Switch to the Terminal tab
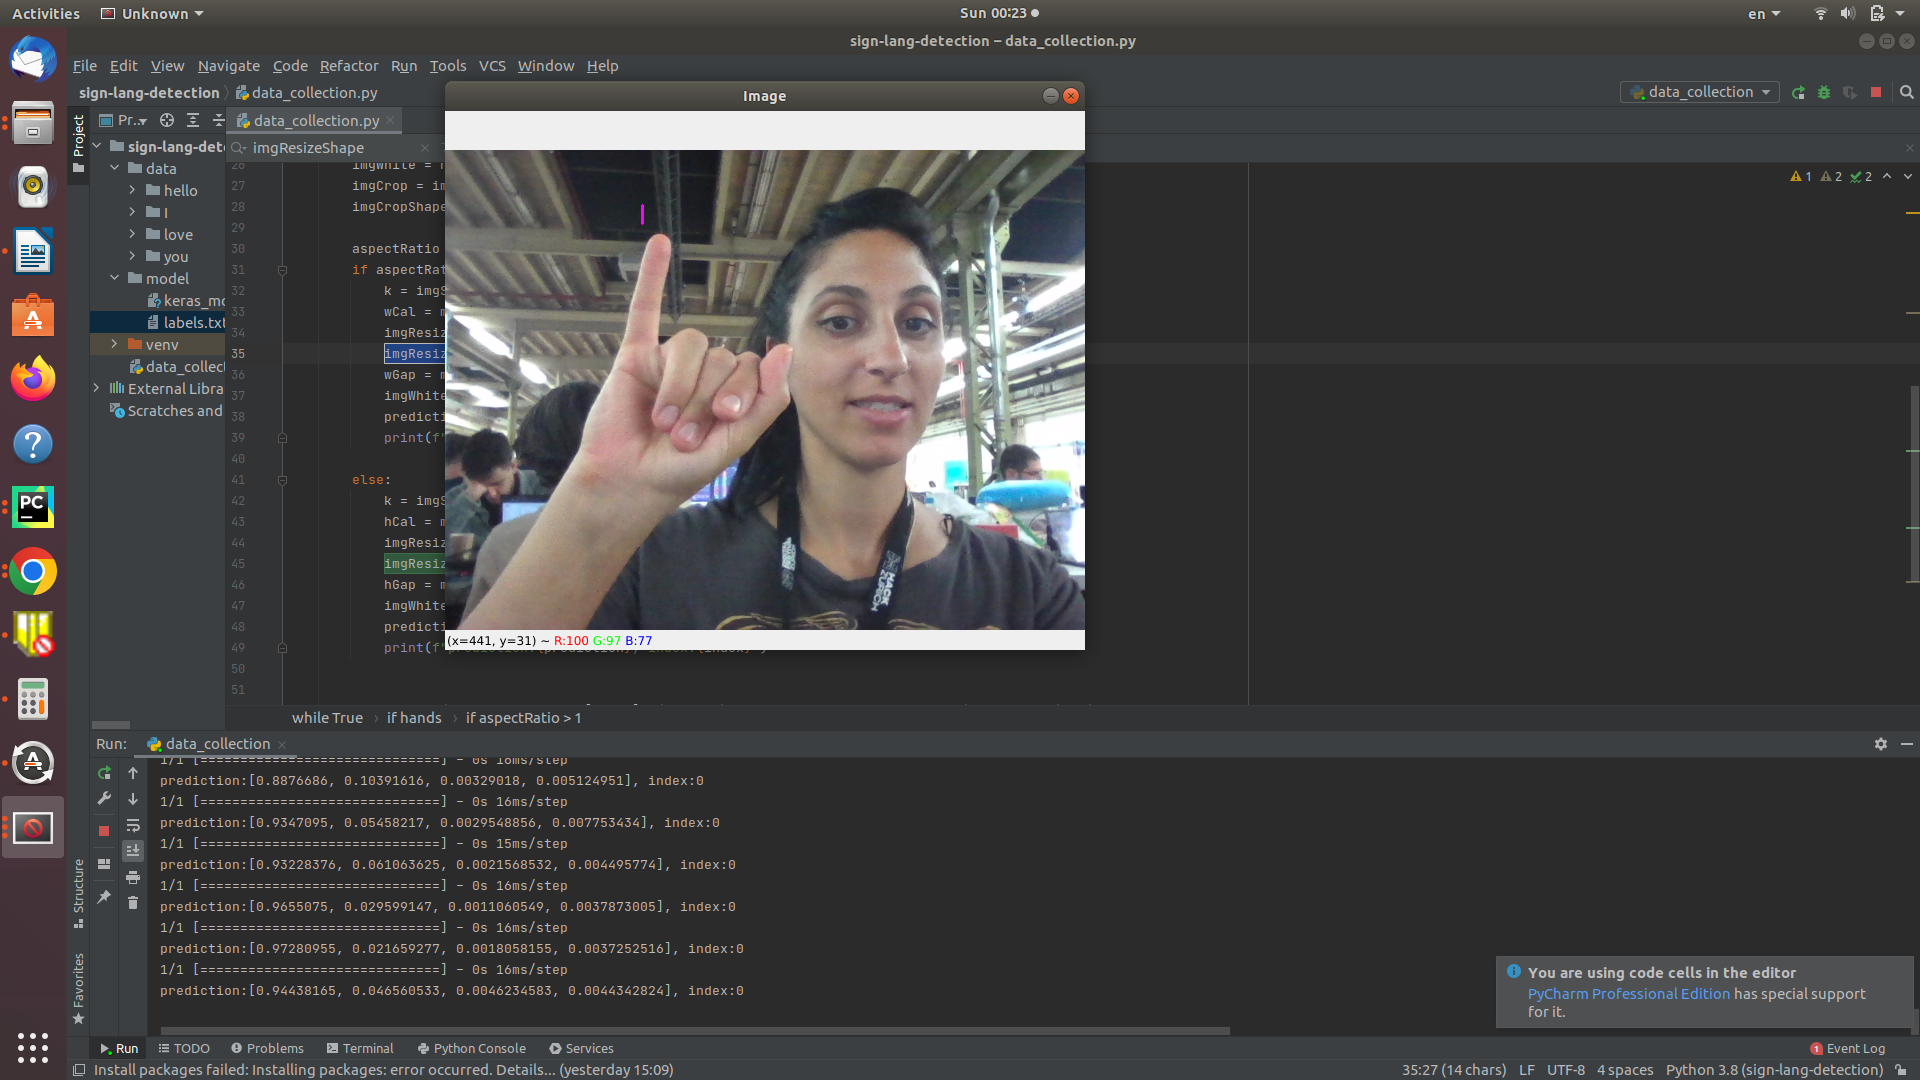The height and width of the screenshot is (1080, 1920). 360,1048
